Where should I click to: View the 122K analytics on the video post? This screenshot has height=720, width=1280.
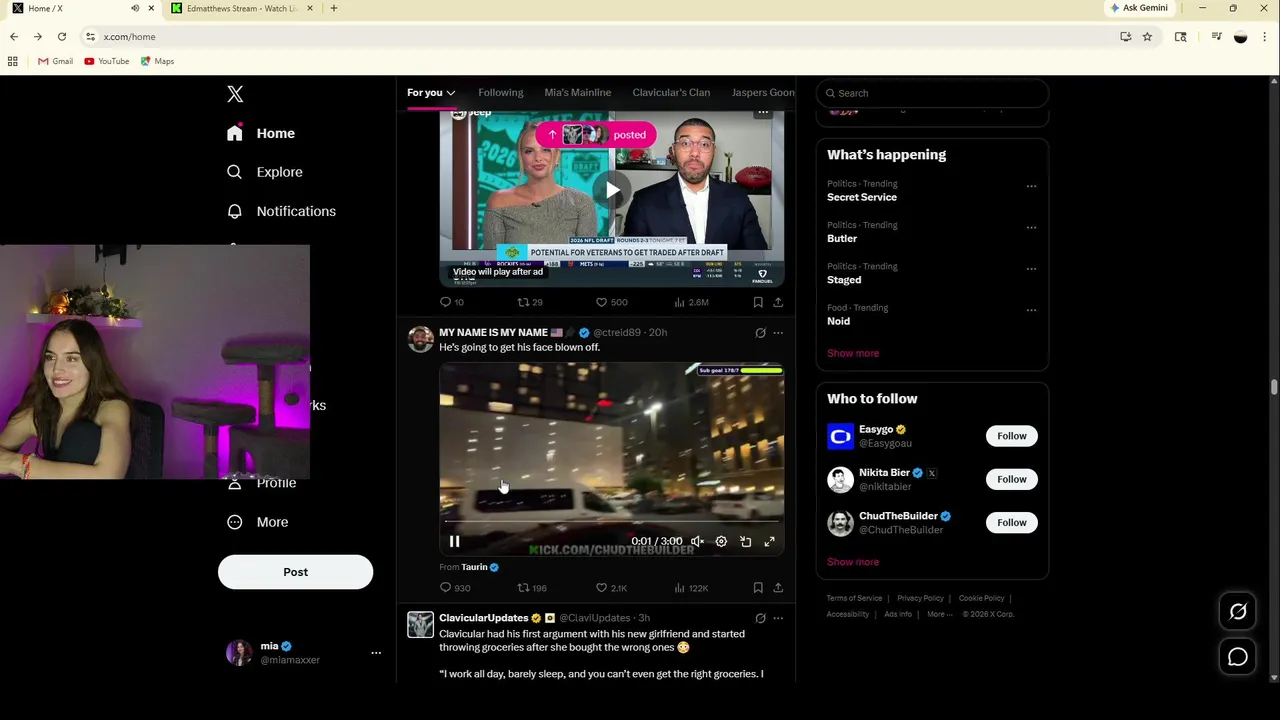[x=691, y=588]
